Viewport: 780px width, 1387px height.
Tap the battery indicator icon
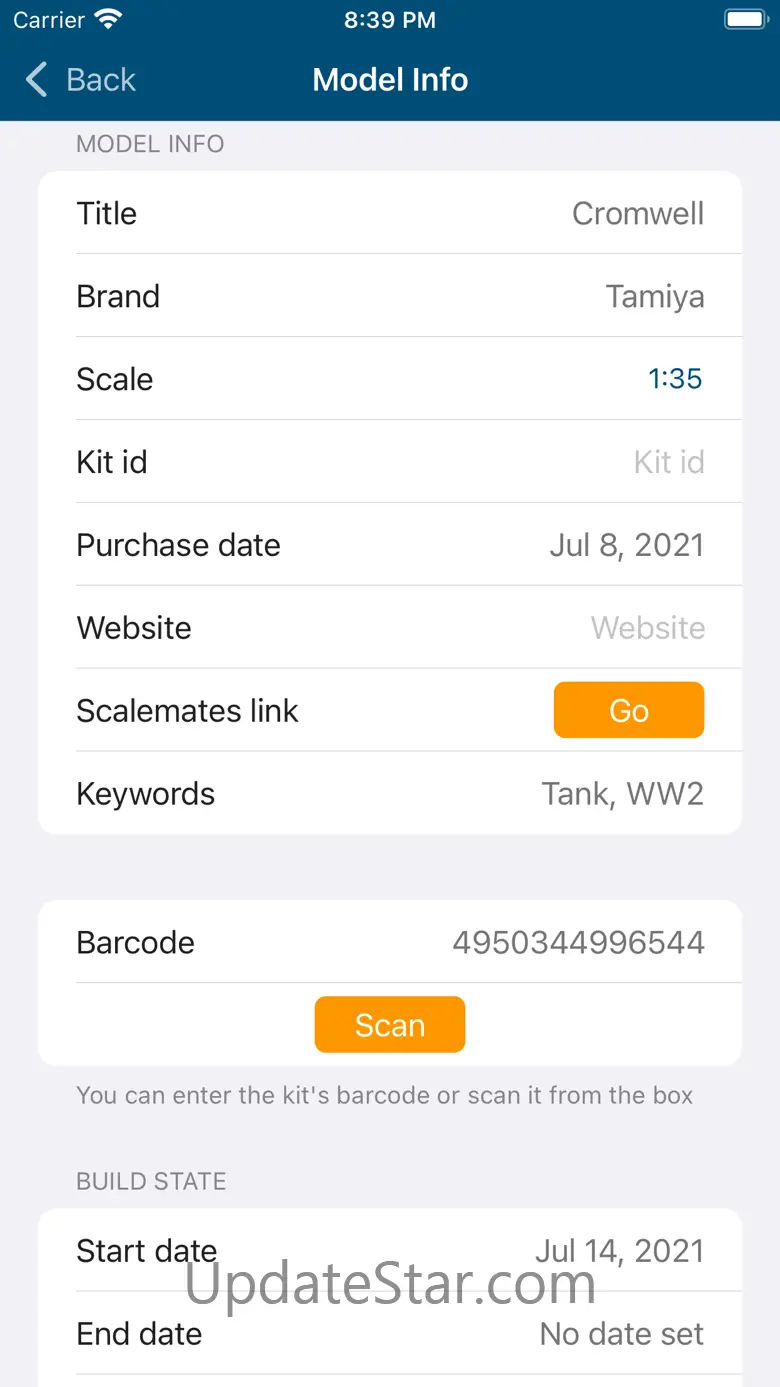coord(745,19)
